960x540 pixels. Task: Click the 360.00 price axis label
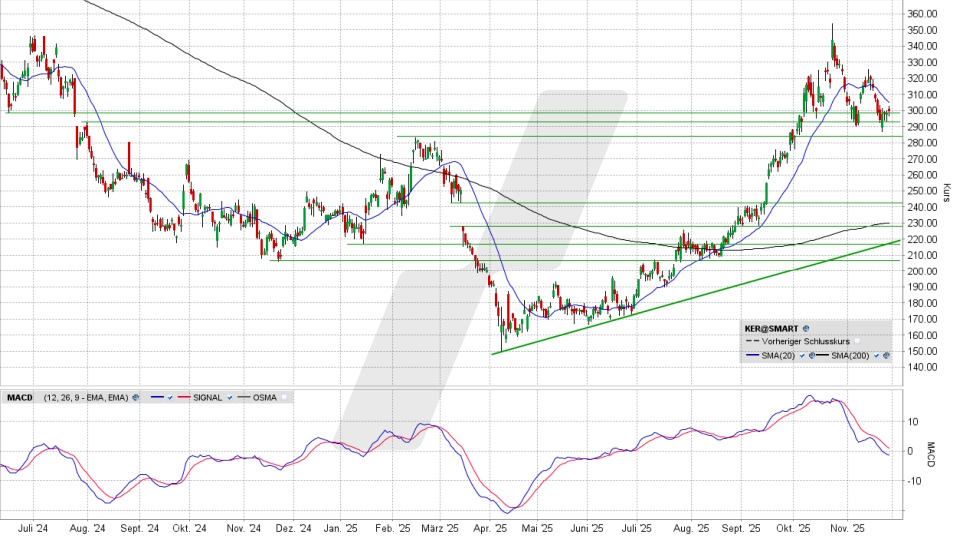click(921, 14)
